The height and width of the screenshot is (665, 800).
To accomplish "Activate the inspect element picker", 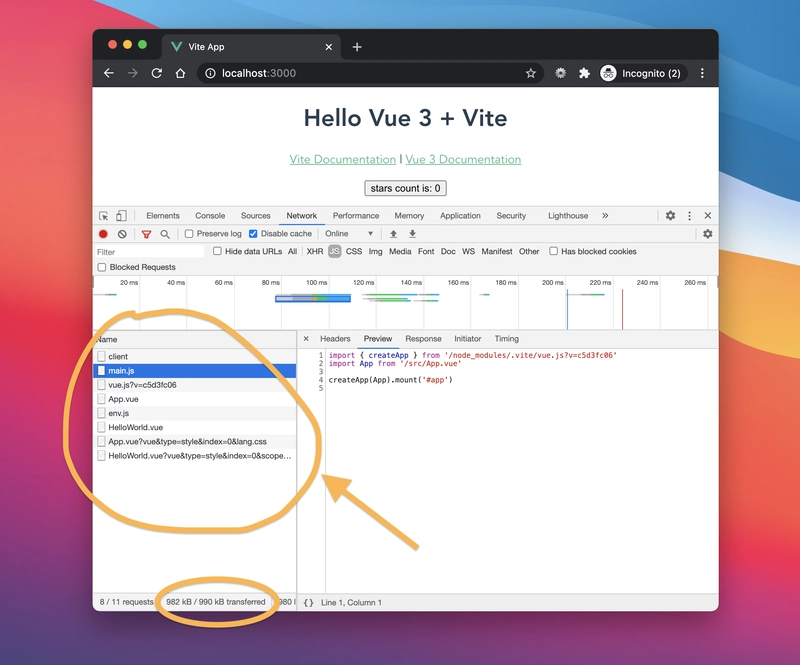I will 104,216.
